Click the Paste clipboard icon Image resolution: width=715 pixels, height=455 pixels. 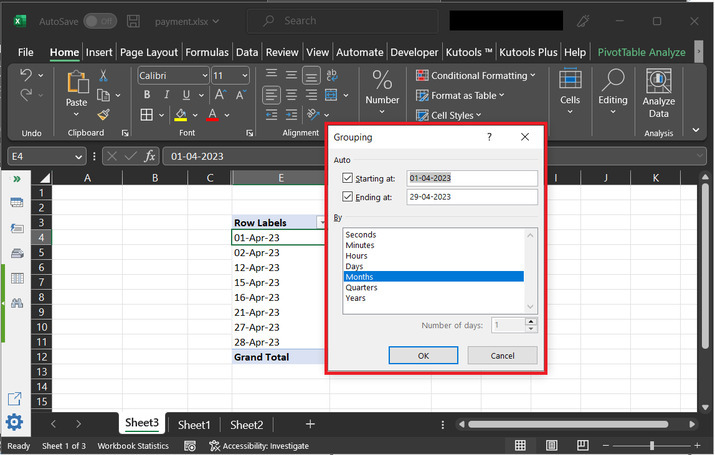coord(78,83)
